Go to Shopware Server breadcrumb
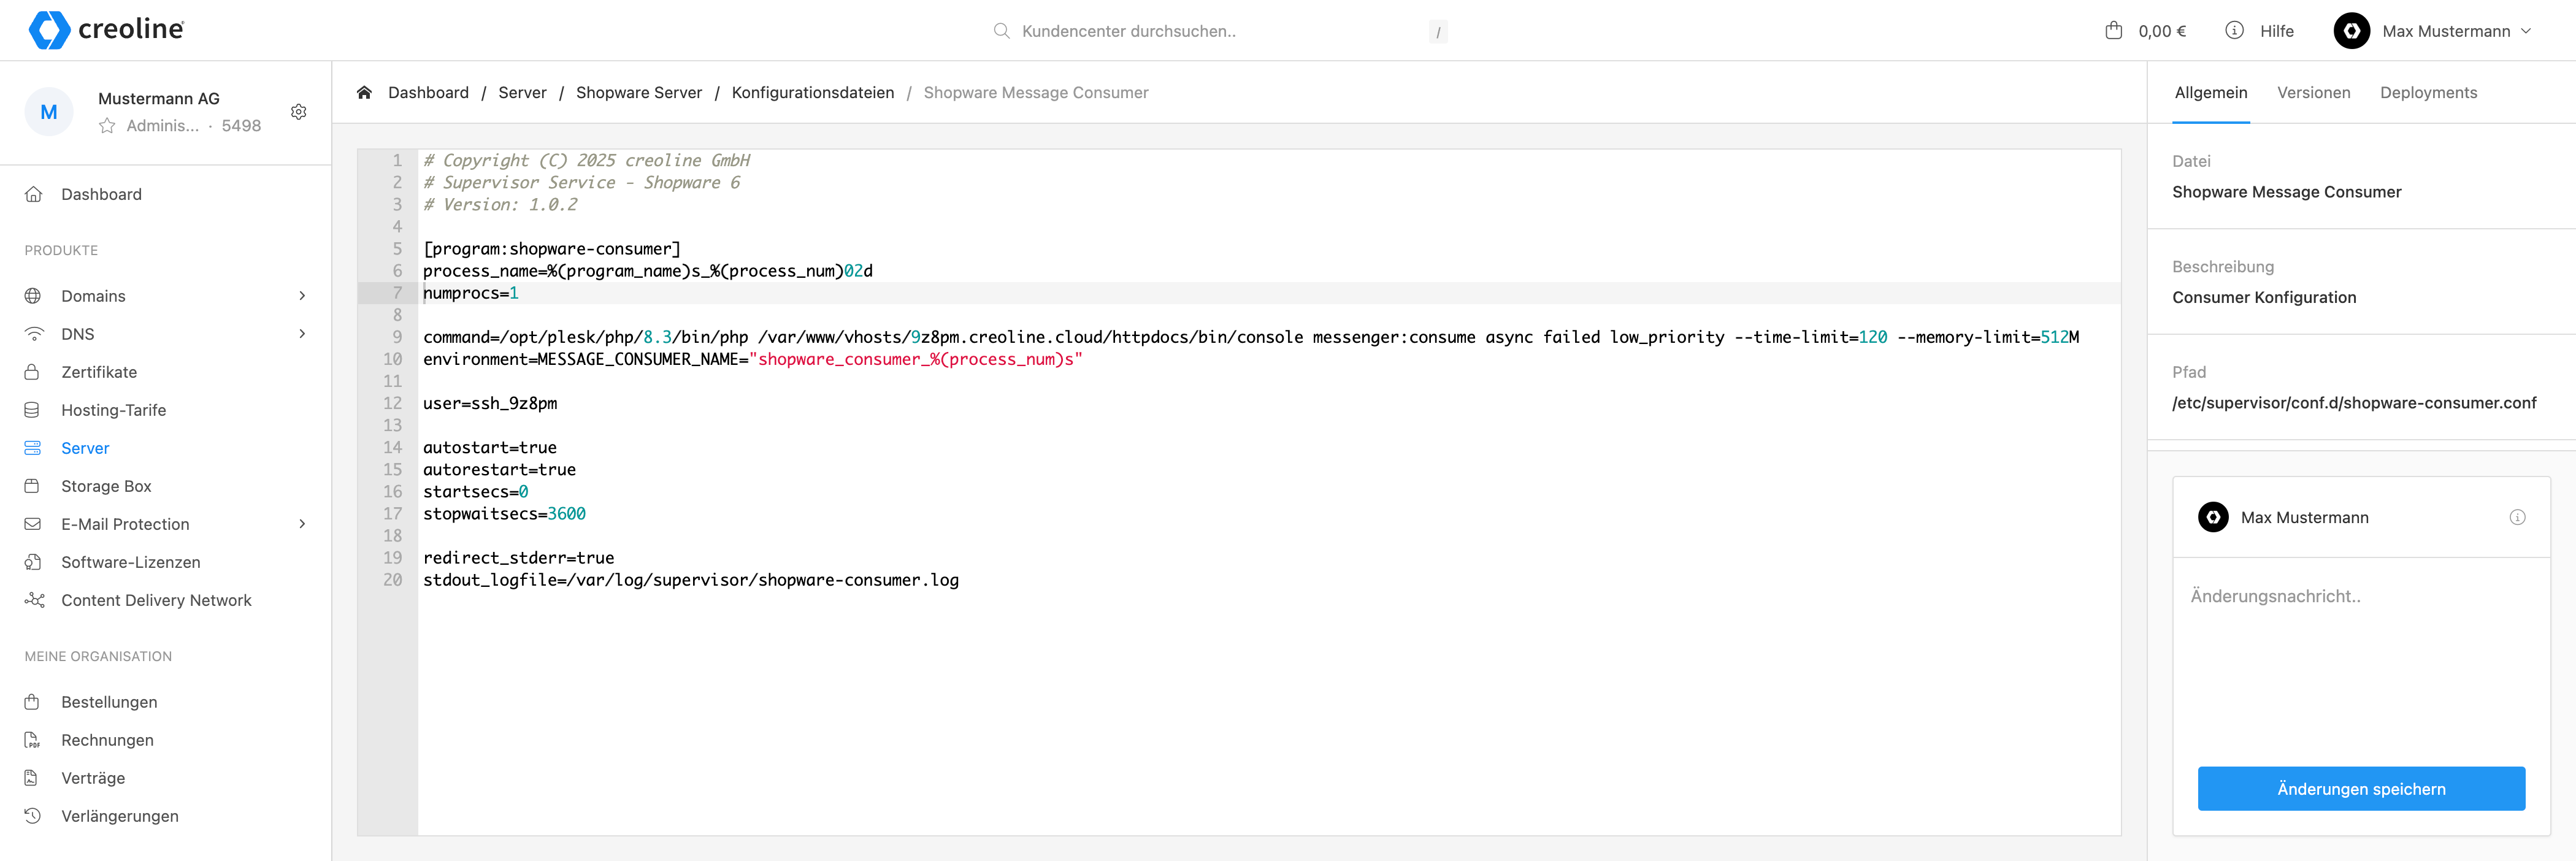The width and height of the screenshot is (2576, 861). (639, 92)
